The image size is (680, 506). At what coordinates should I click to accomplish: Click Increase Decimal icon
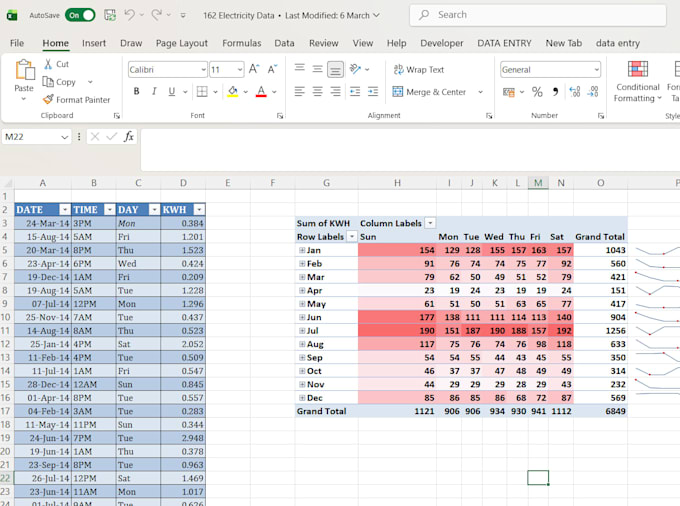point(575,92)
